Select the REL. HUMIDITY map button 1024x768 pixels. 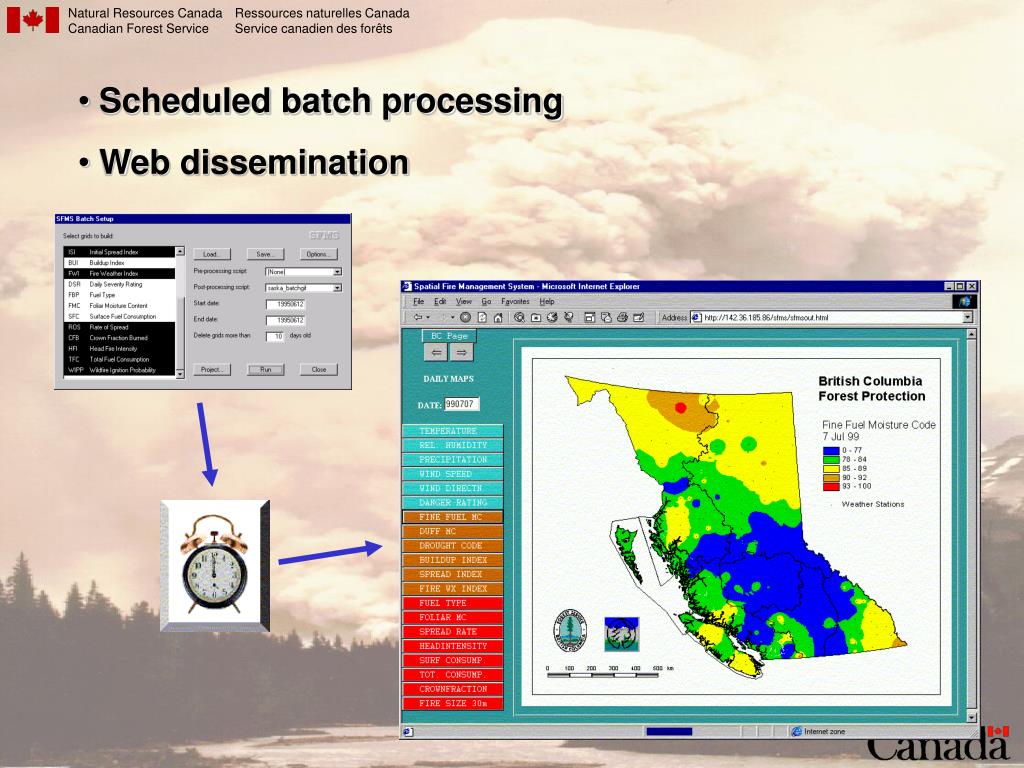(x=453, y=445)
